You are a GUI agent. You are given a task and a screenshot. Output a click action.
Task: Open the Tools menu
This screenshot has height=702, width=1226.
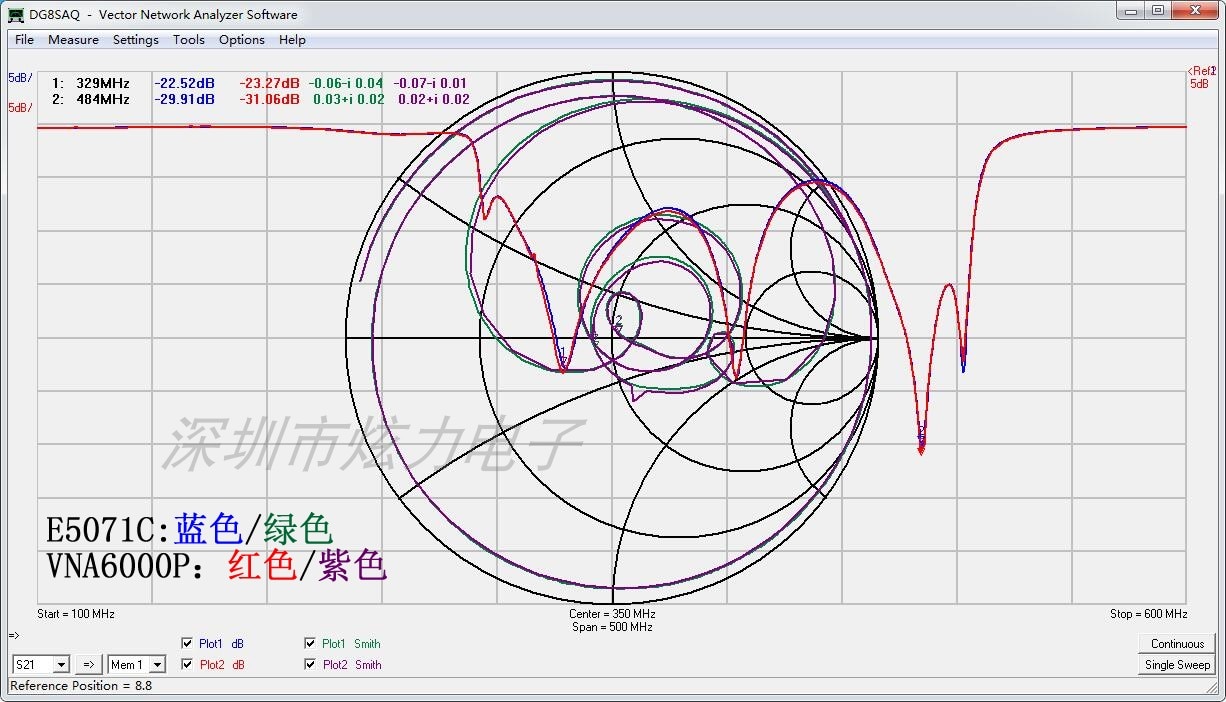[x=188, y=40]
